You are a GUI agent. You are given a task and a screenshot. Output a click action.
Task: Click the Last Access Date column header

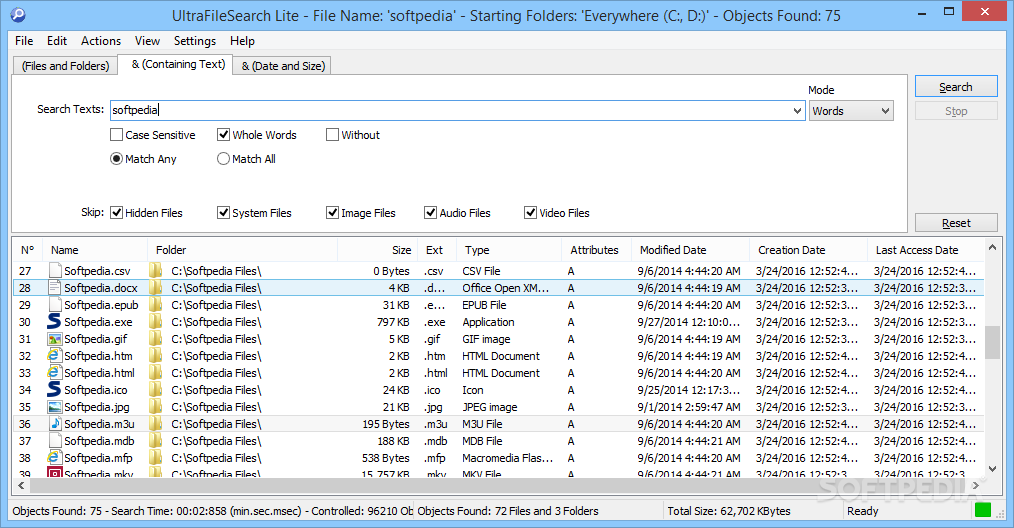[x=926, y=250]
